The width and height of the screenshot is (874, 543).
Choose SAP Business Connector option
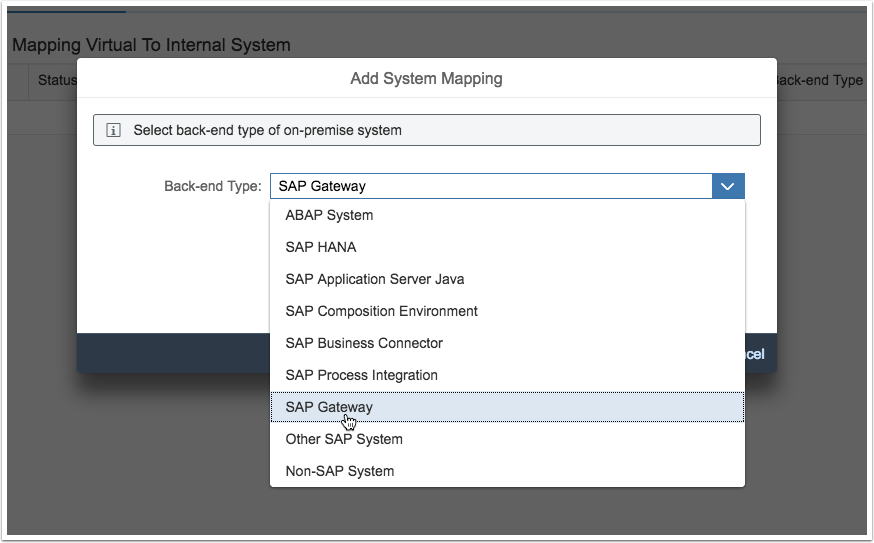pos(507,343)
